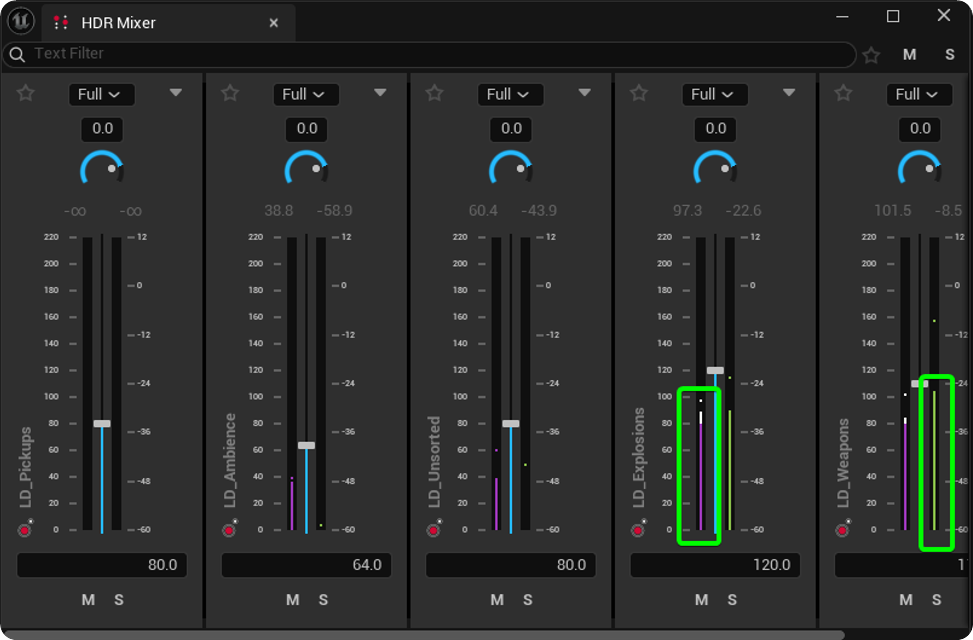
Task: Favorite the LD_Explosions channel star
Action: tap(639, 93)
